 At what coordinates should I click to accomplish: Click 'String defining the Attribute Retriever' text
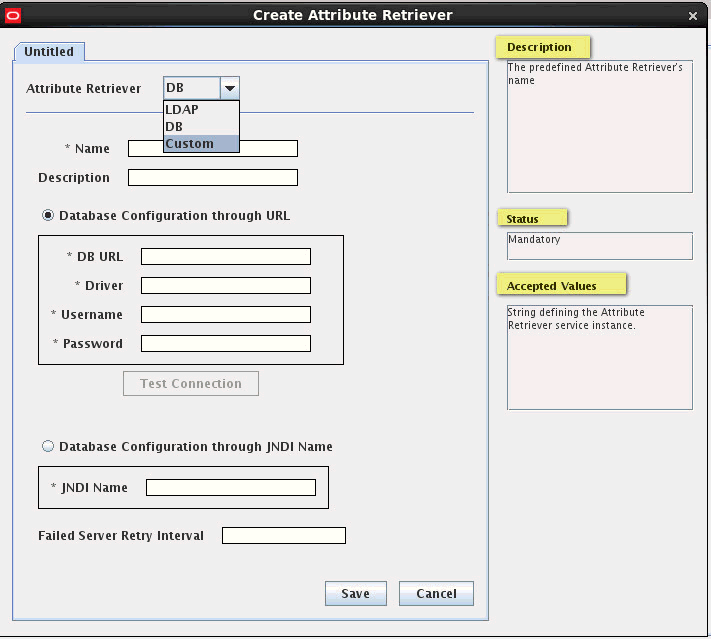tap(576, 319)
